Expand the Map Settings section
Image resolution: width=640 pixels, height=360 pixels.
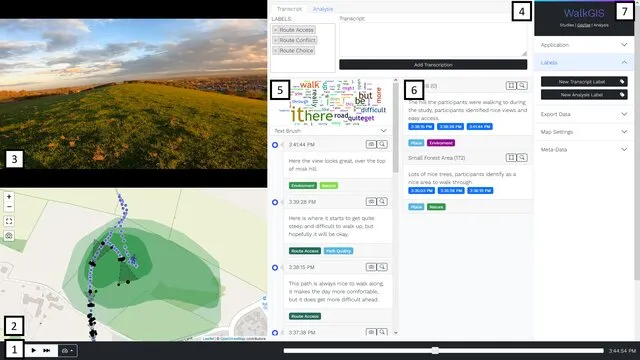[584, 132]
